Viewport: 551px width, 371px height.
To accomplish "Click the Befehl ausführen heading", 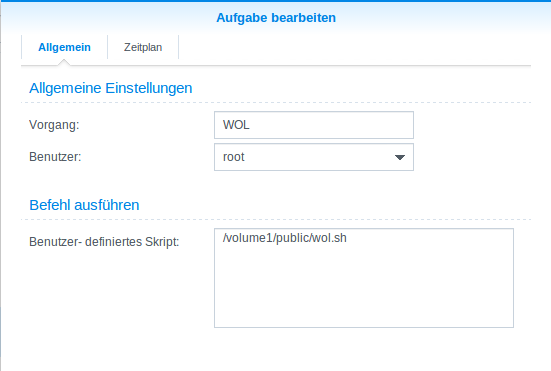I will click(x=84, y=205).
